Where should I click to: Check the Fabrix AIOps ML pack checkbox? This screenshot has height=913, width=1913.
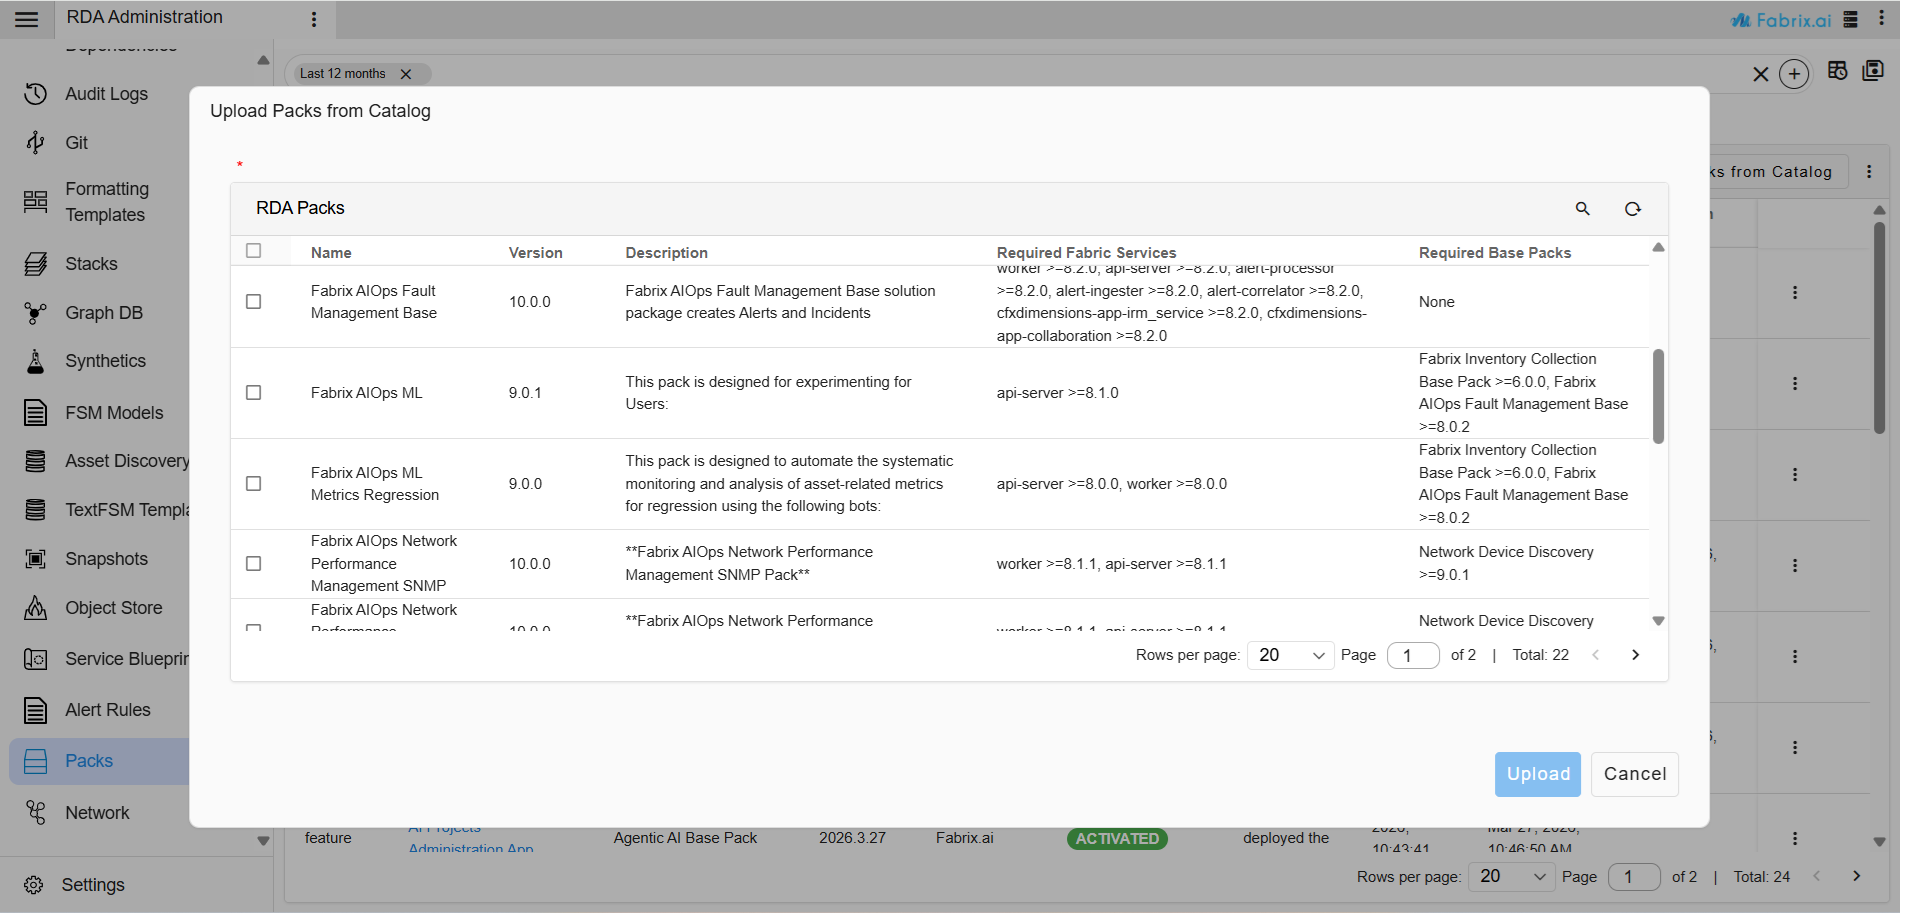[x=254, y=393]
